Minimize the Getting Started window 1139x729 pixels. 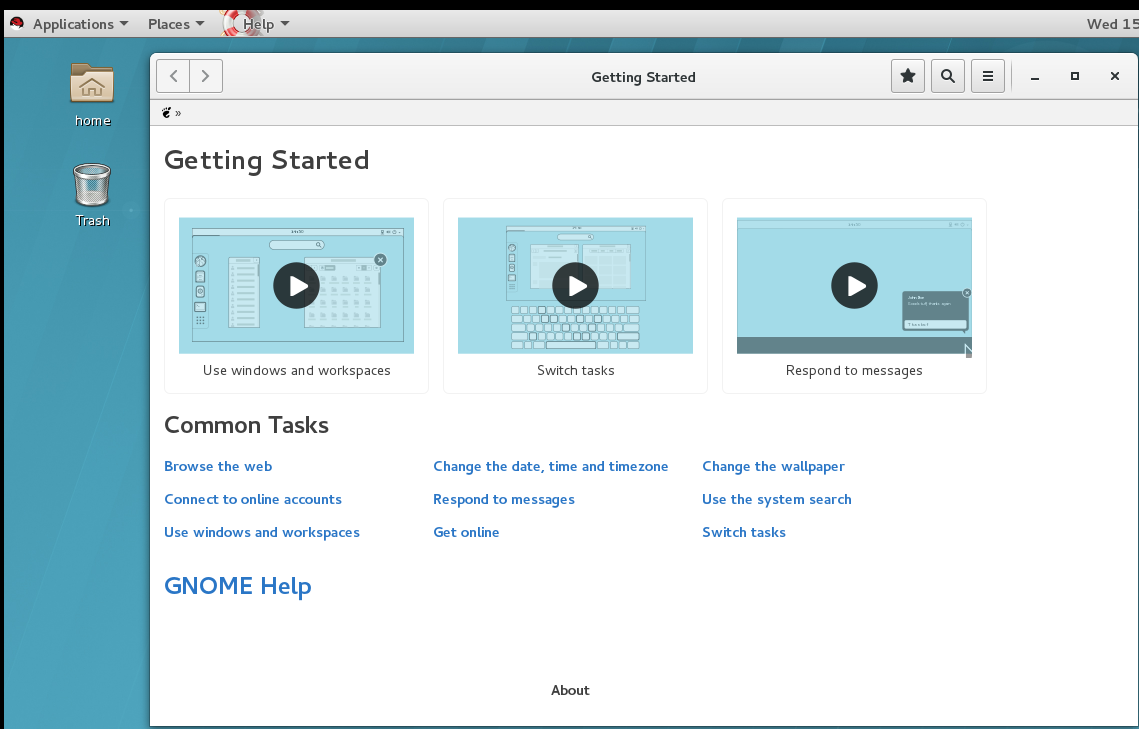[x=1035, y=76]
